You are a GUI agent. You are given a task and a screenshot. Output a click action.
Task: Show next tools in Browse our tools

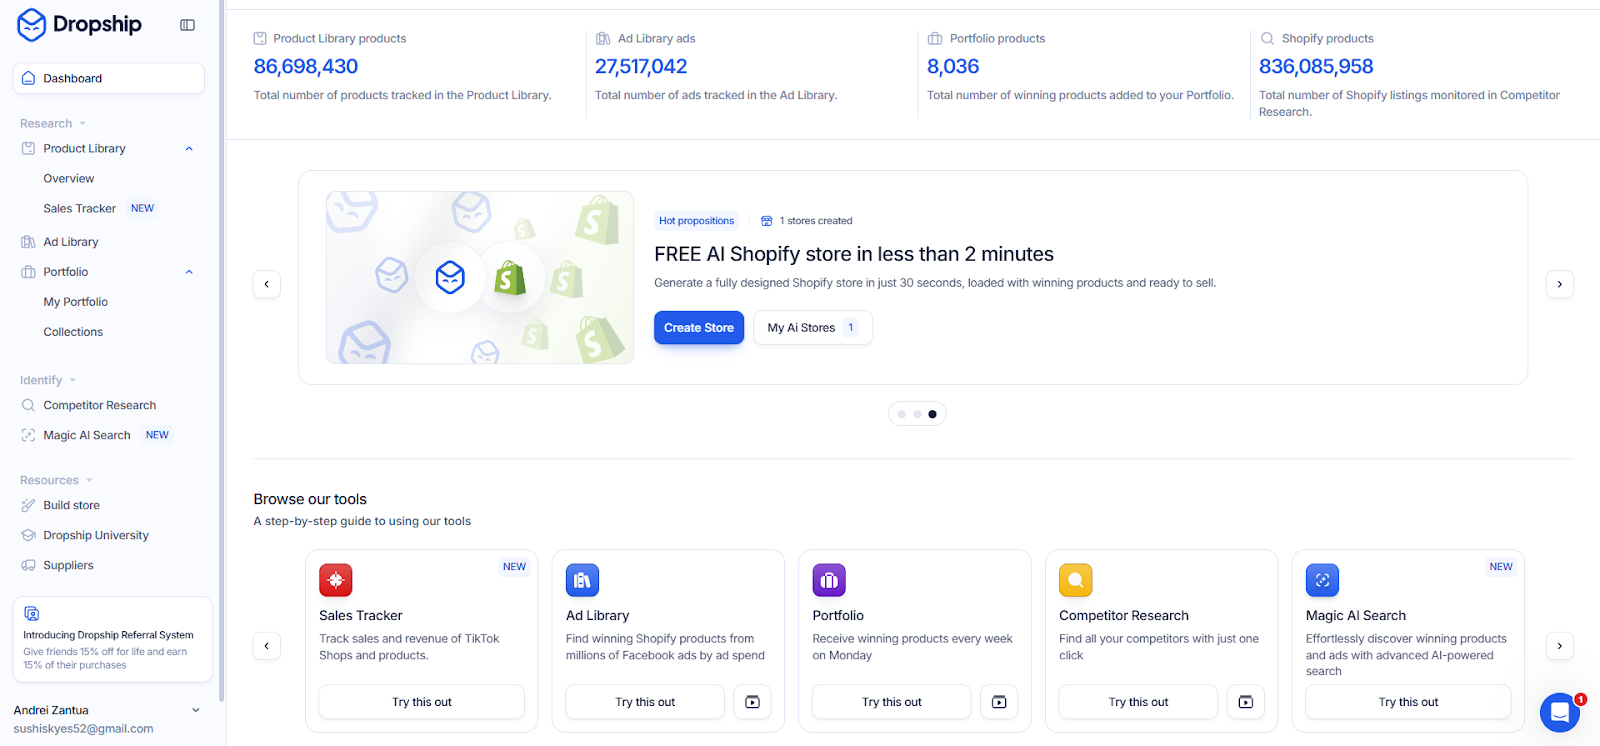point(1560,646)
